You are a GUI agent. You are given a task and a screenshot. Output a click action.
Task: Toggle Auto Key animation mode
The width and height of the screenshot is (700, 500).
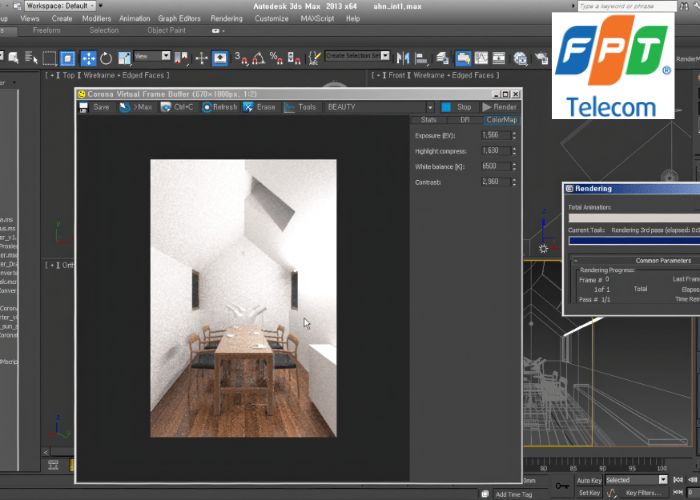click(x=588, y=480)
